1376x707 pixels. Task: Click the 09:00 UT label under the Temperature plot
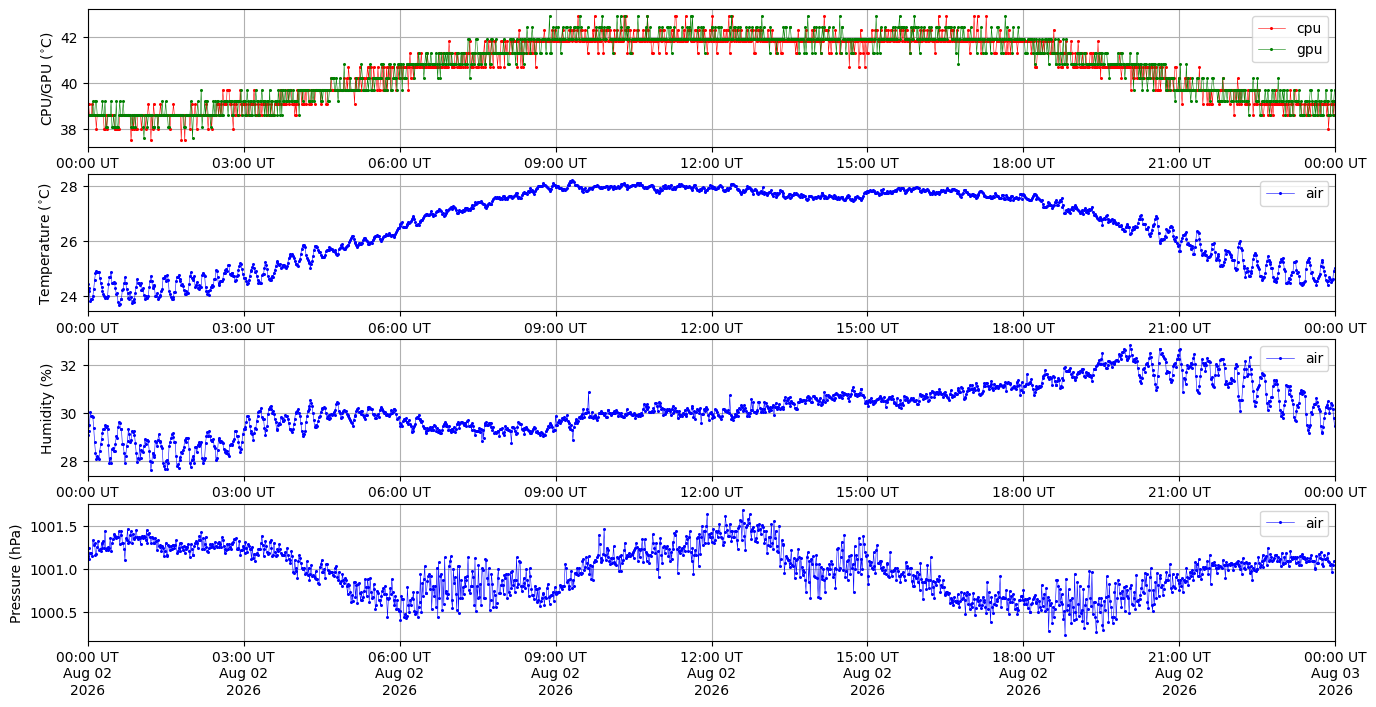pos(555,327)
